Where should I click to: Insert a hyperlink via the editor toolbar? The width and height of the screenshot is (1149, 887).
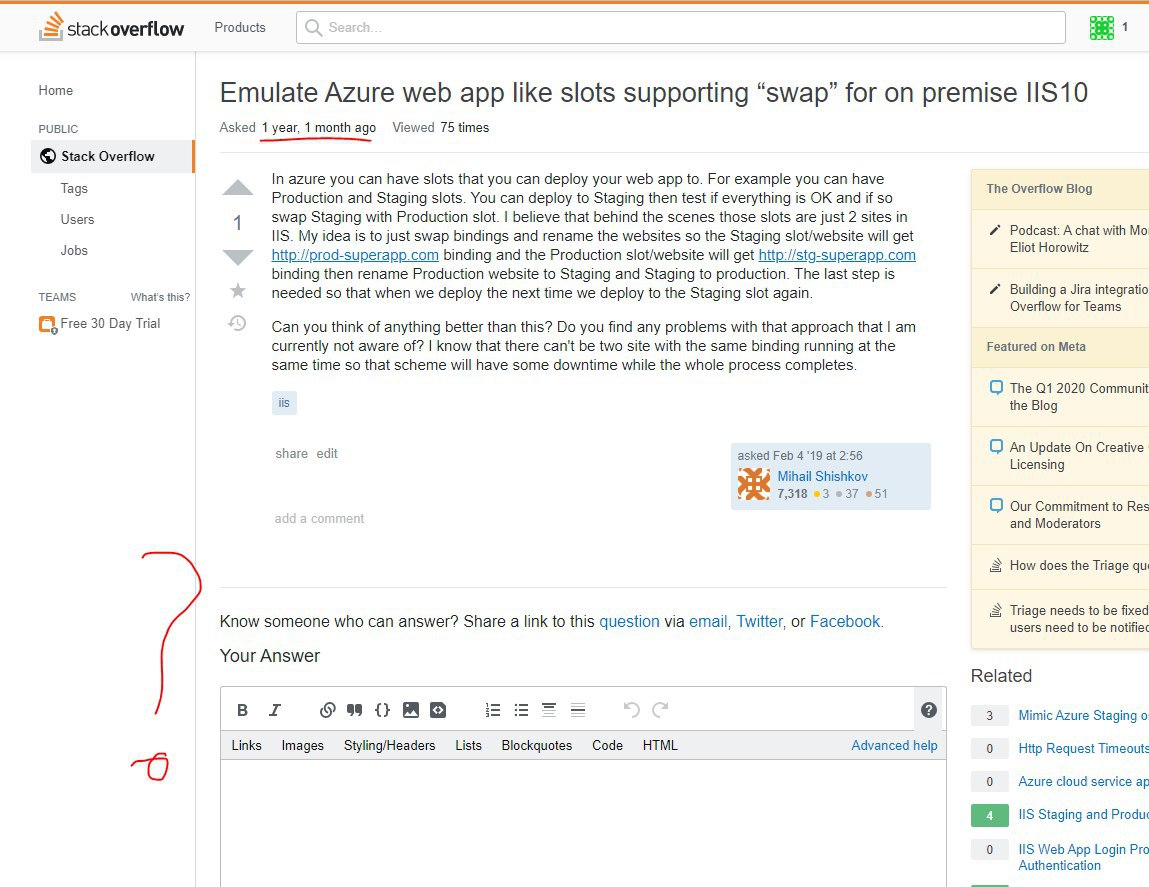click(x=328, y=710)
